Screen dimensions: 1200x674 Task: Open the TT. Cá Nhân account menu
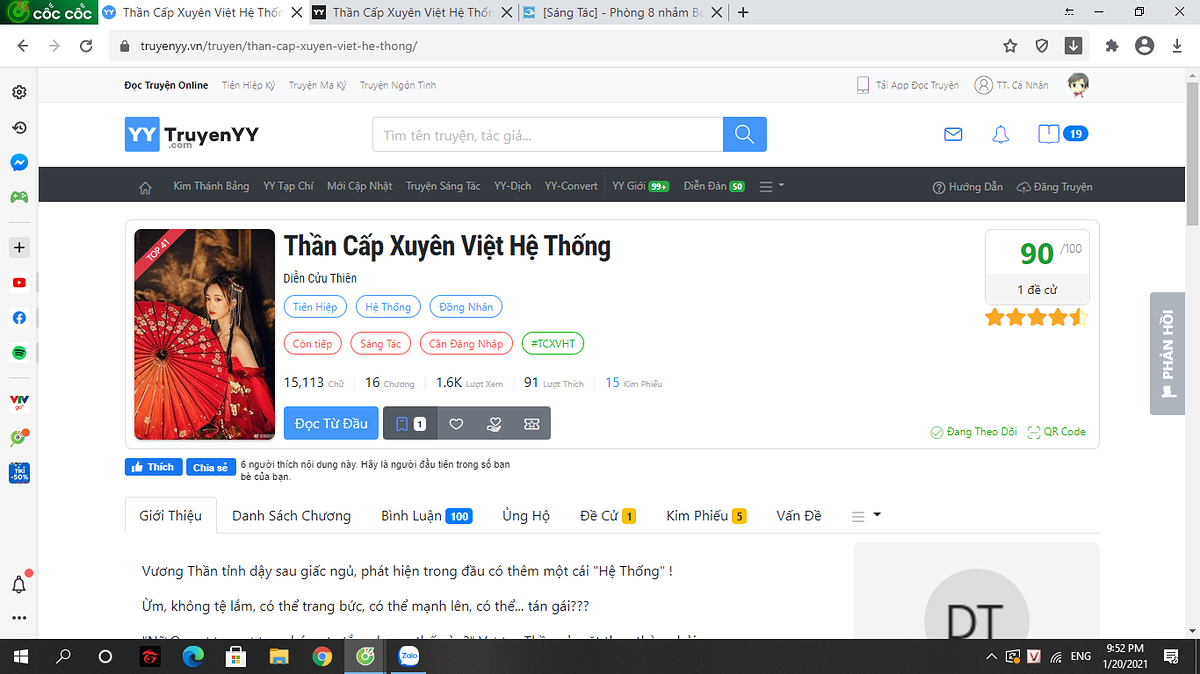pyautogui.click(x=1012, y=85)
